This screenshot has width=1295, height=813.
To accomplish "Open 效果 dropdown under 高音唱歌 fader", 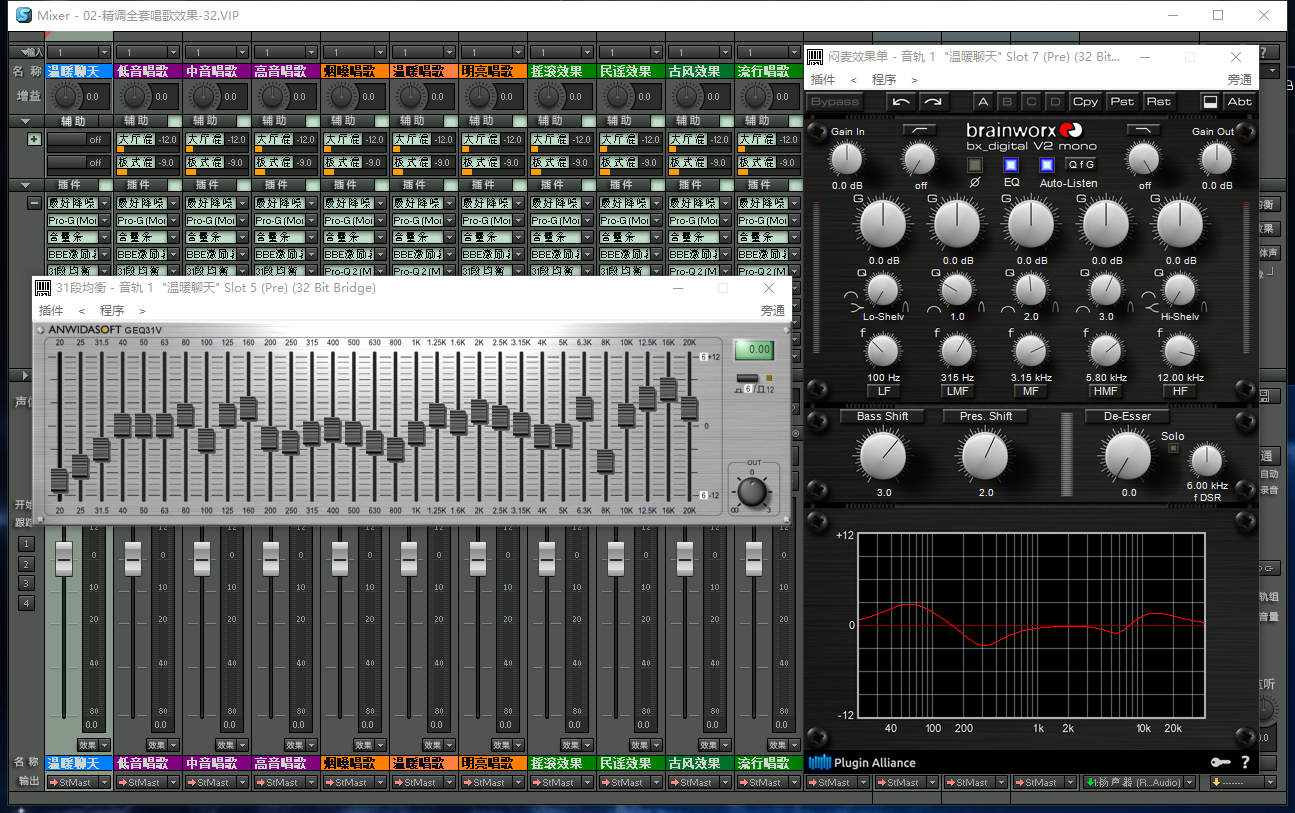I will (311, 745).
